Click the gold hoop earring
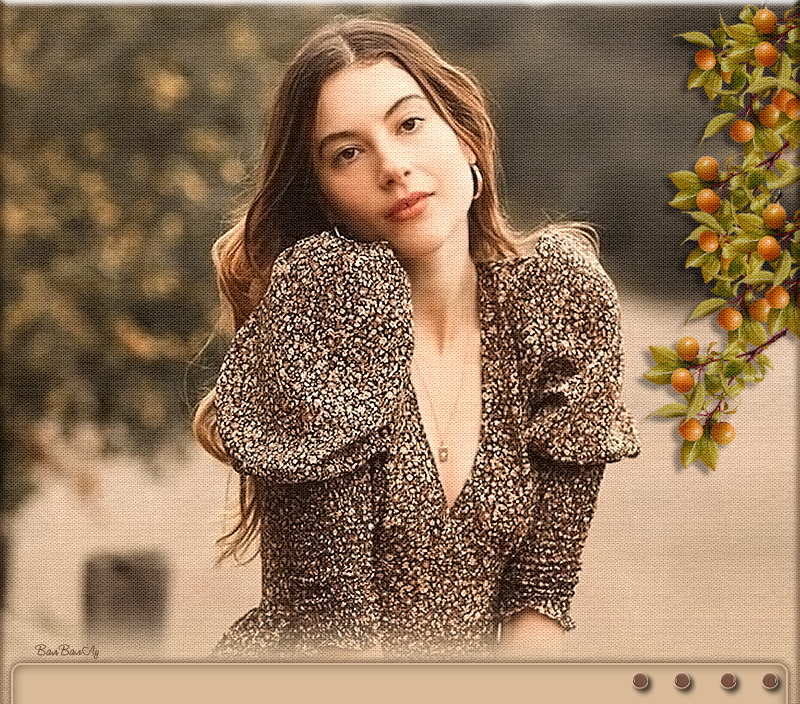This screenshot has width=800, height=704. click(476, 181)
